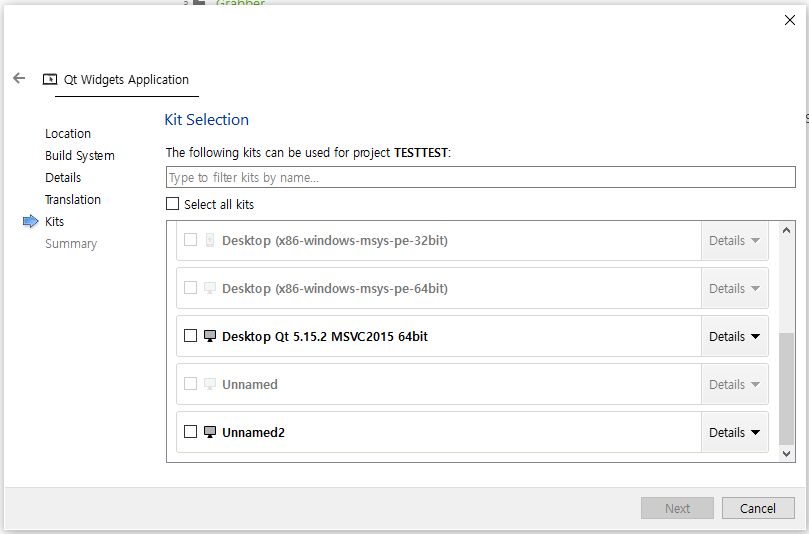Expand Details for the Unnamed2 kit
The width and height of the screenshot is (809, 534).
coord(734,433)
